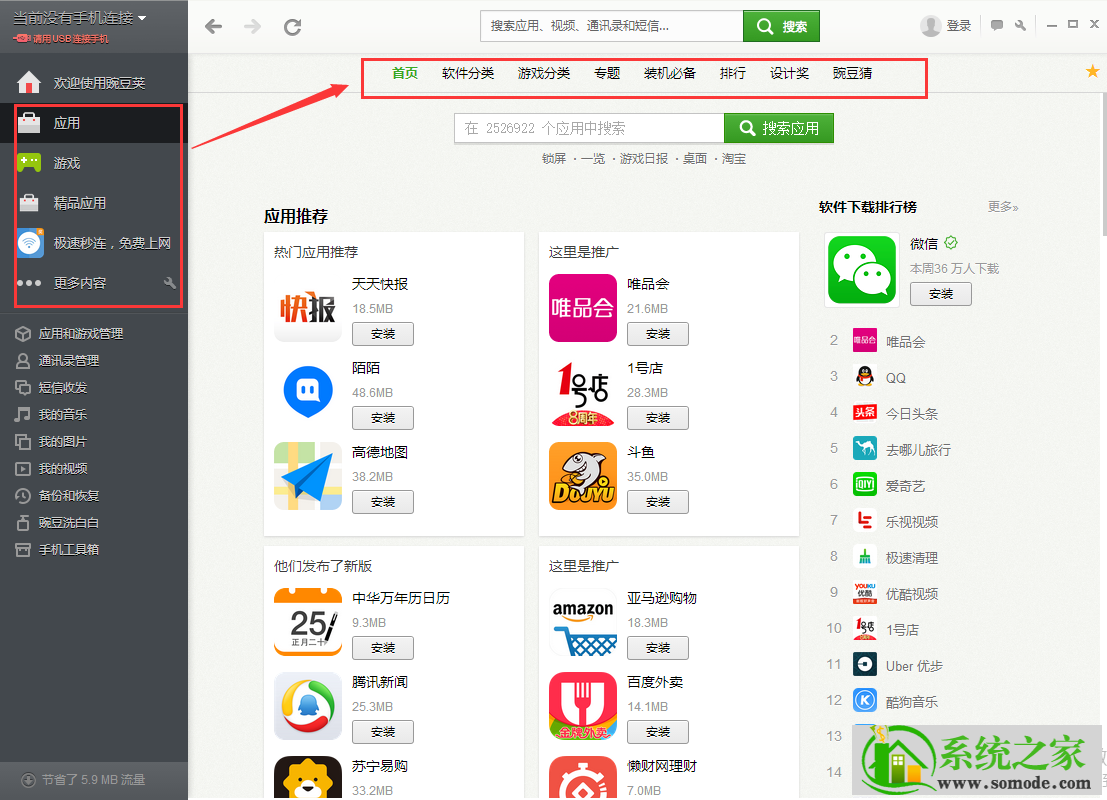Click the green 搜索 button at top
Viewport: 1107px width, 800px height.
coord(782,26)
